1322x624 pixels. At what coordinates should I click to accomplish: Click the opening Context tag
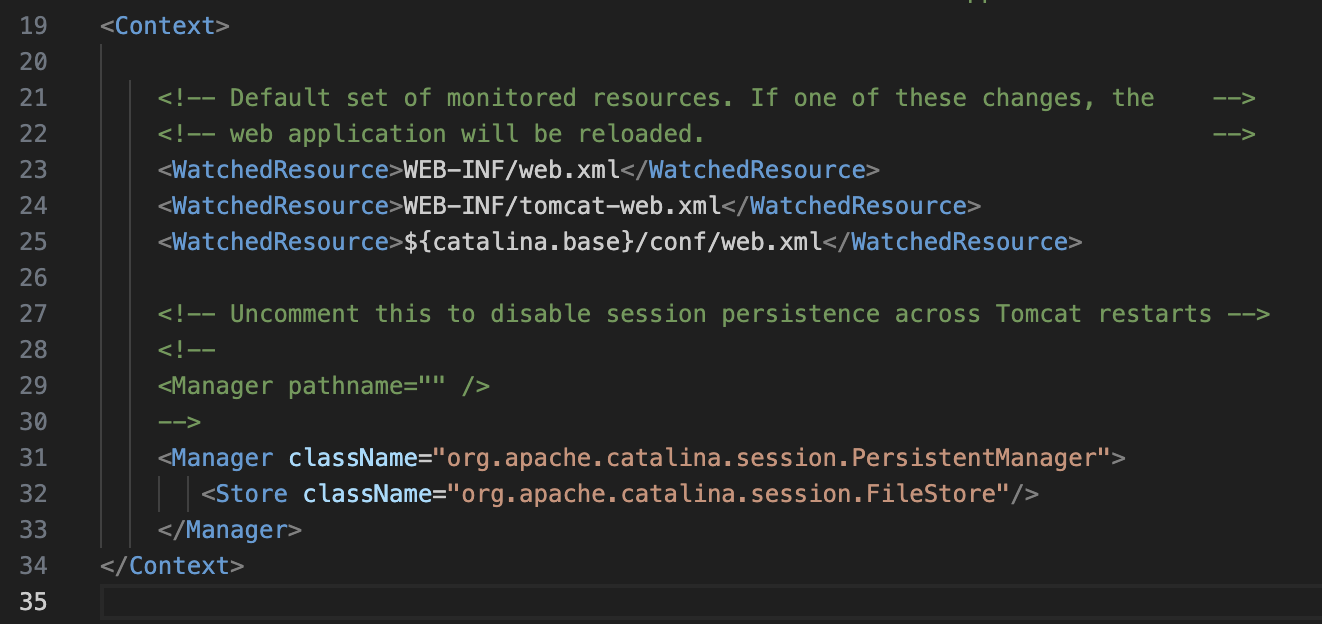pyautogui.click(x=165, y=26)
